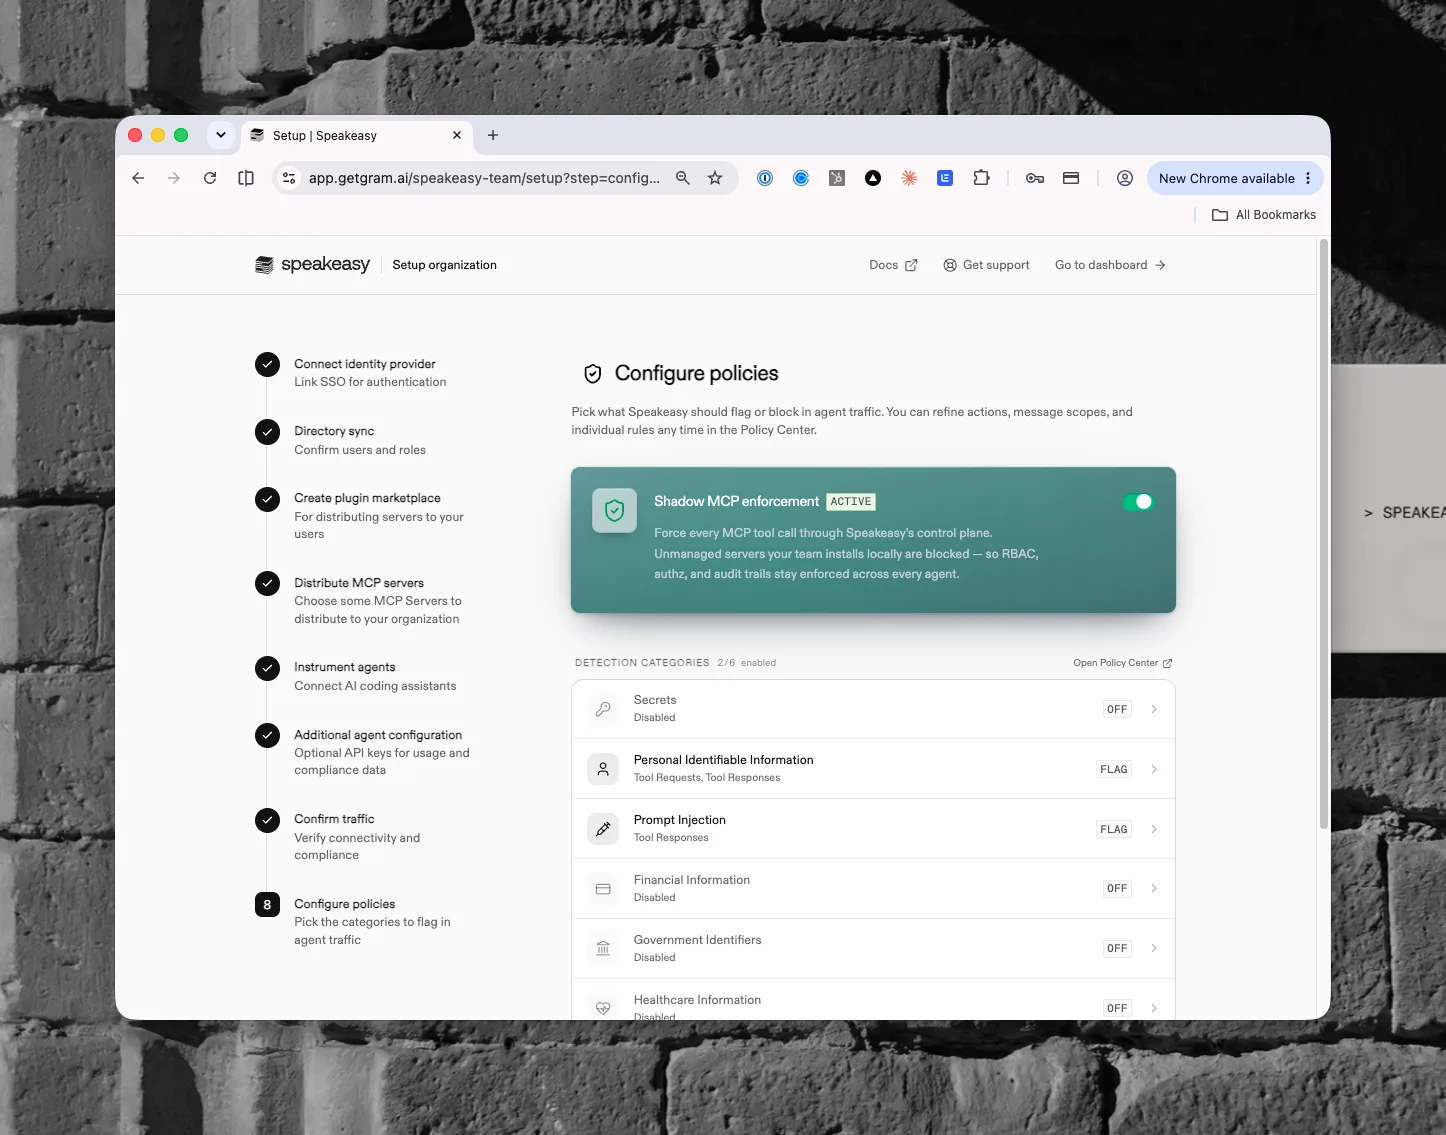The width and height of the screenshot is (1446, 1135).
Task: Expand the Secrets category row chevron
Action: click(1154, 709)
